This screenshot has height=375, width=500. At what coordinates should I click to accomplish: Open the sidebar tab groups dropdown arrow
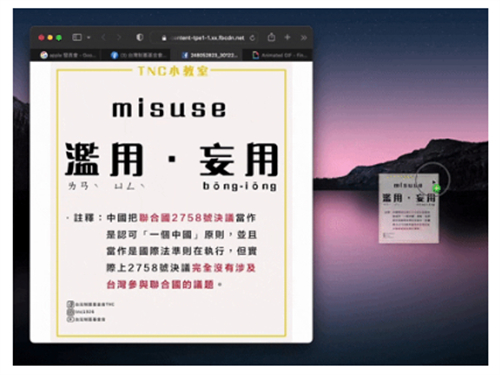coord(89,38)
